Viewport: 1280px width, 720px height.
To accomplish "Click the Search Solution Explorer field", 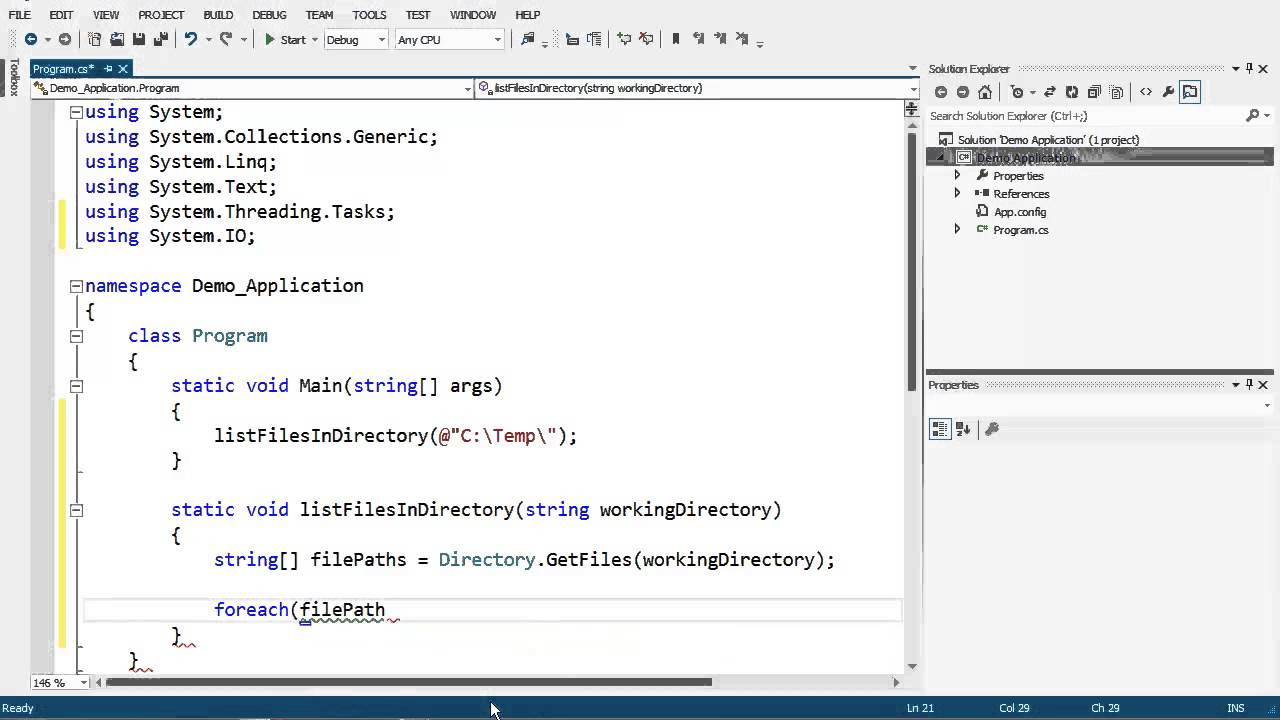I will pyautogui.click(x=1085, y=116).
